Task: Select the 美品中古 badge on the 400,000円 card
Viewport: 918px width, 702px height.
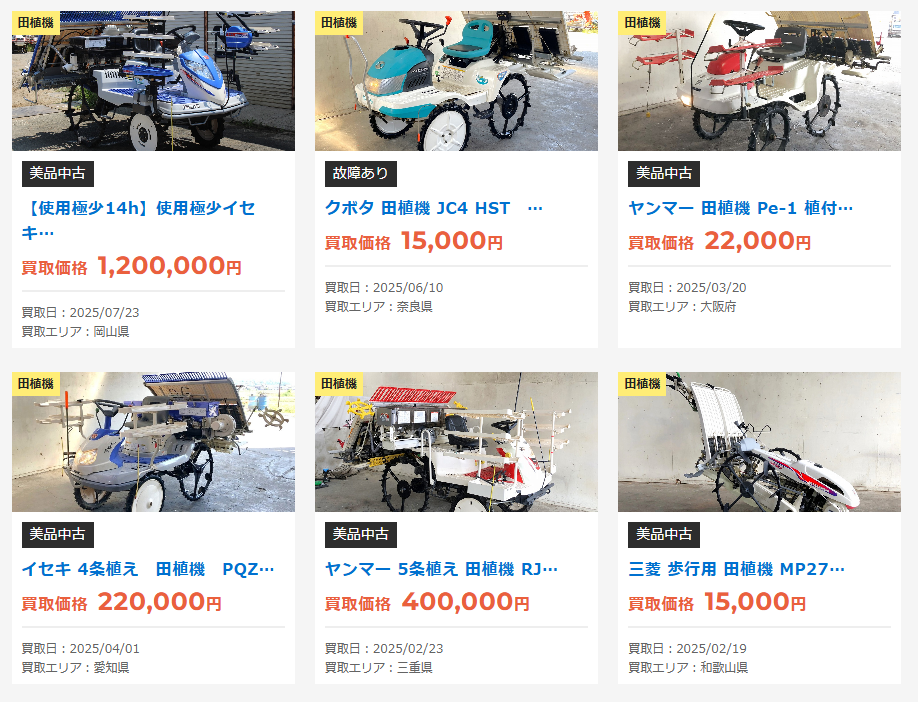Action: point(361,535)
